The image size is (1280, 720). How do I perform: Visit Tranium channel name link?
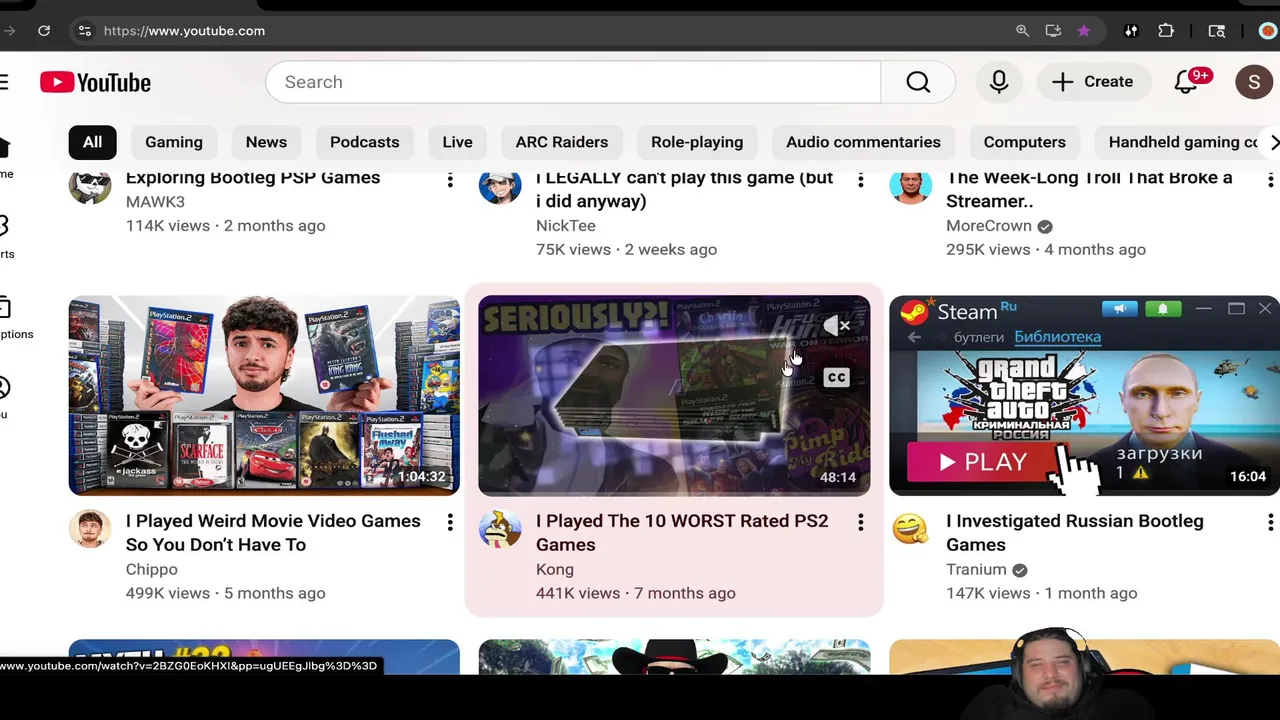tap(976, 569)
